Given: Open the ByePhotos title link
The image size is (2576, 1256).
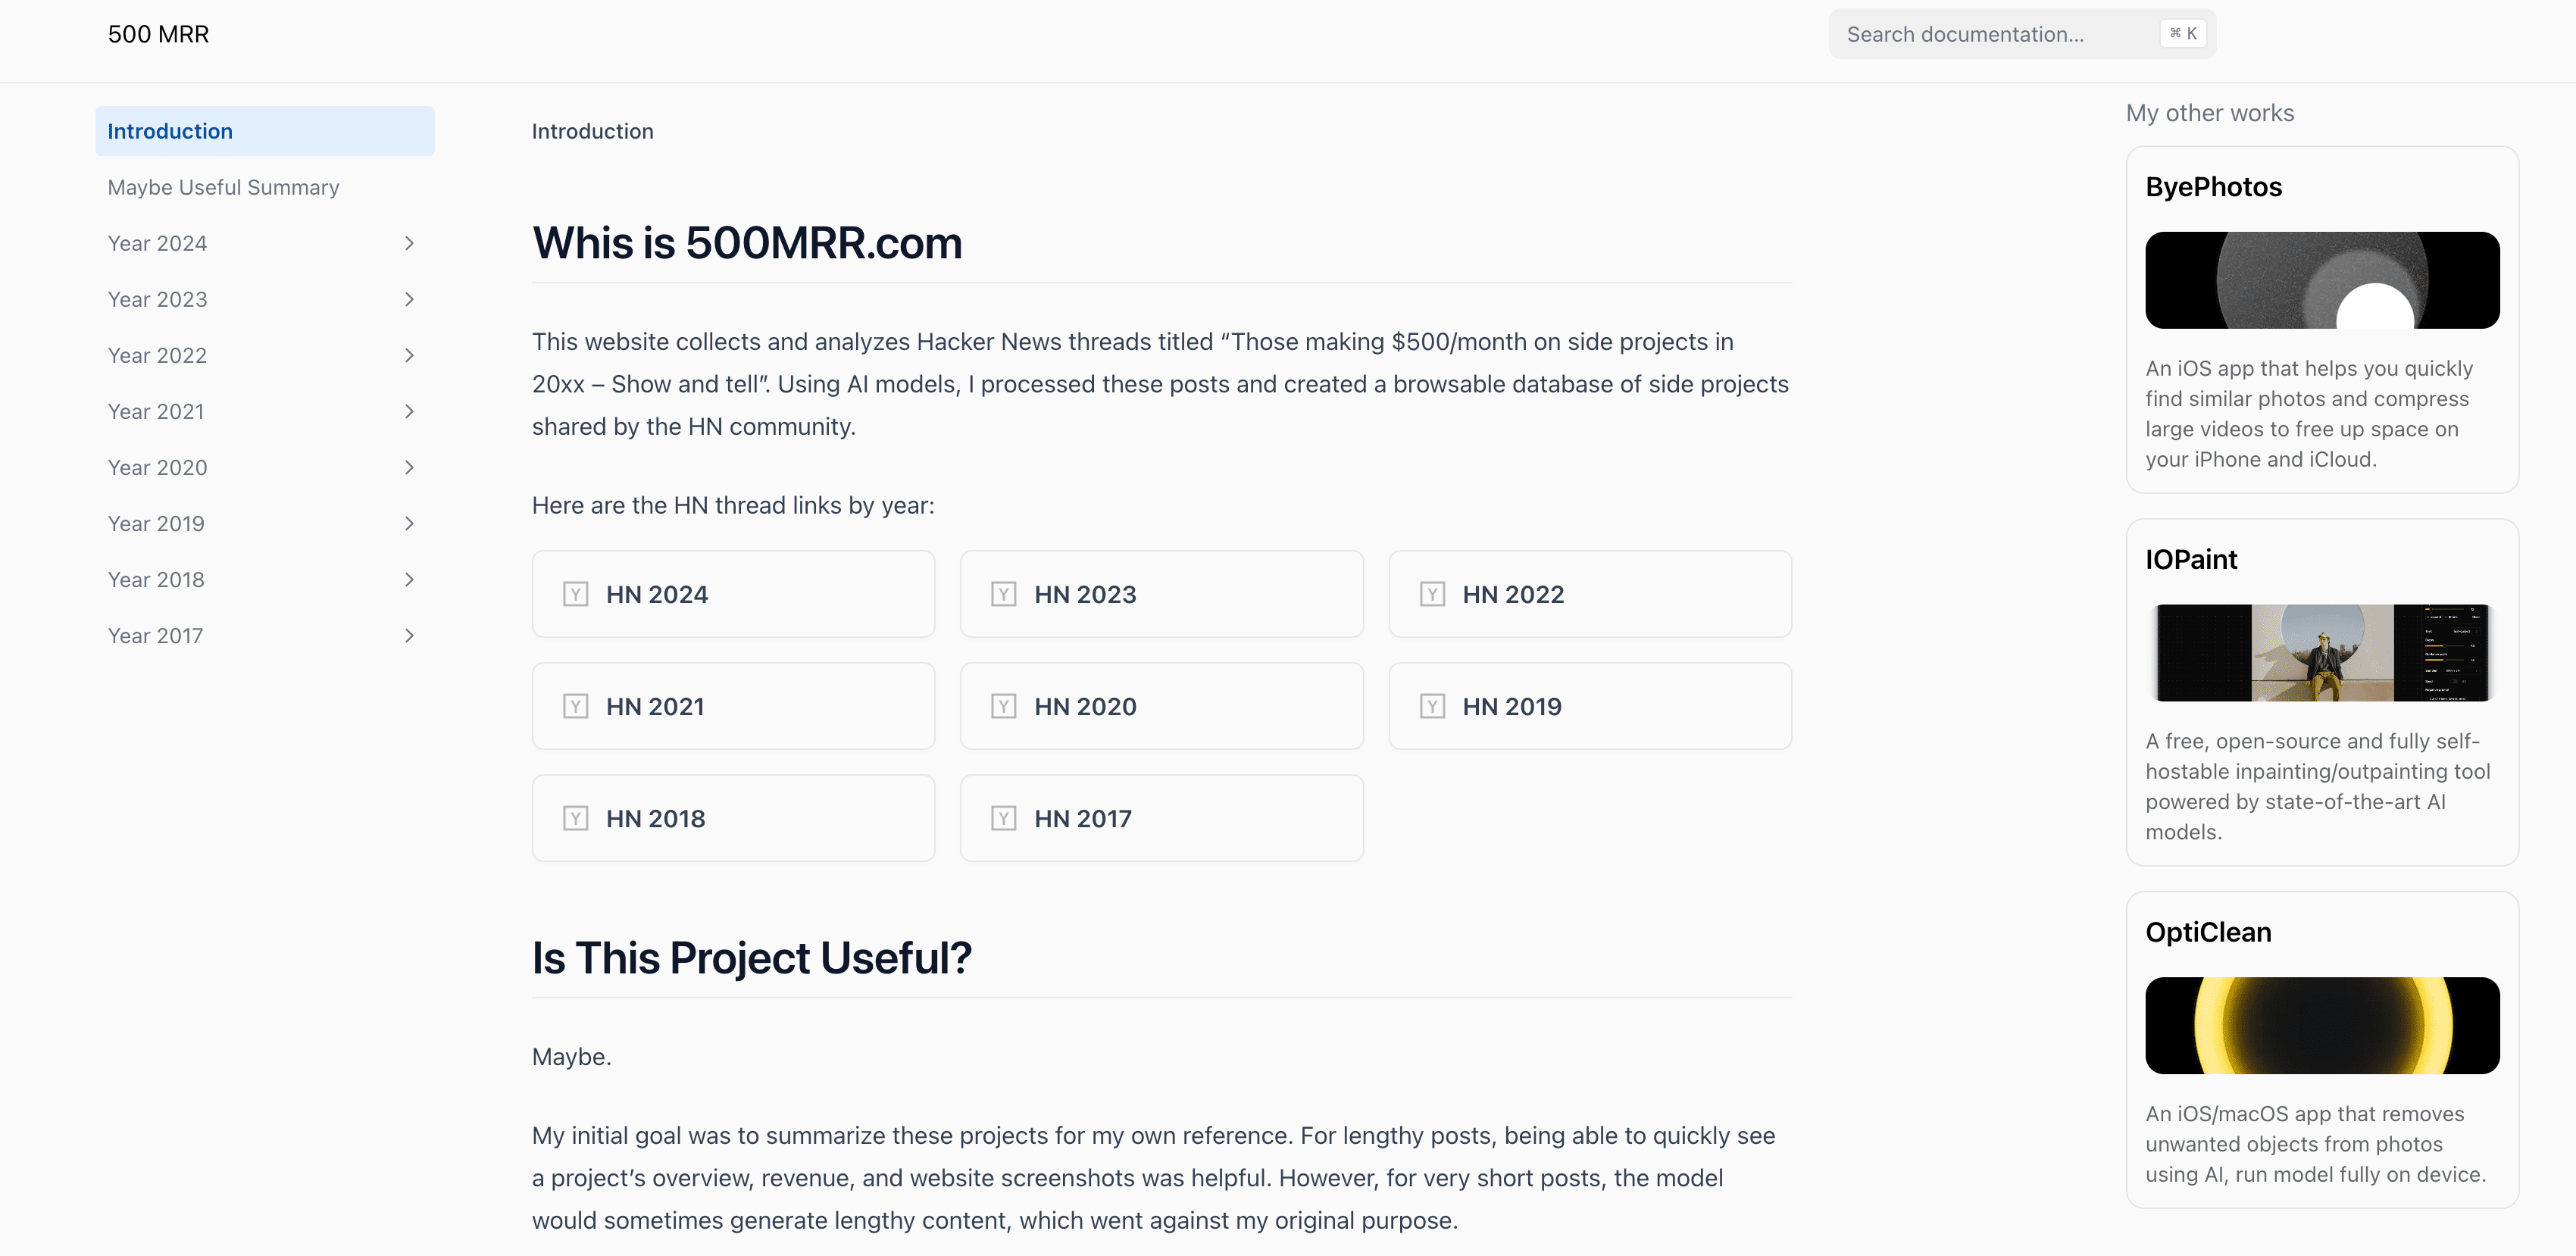Looking at the screenshot, I should [2213, 187].
